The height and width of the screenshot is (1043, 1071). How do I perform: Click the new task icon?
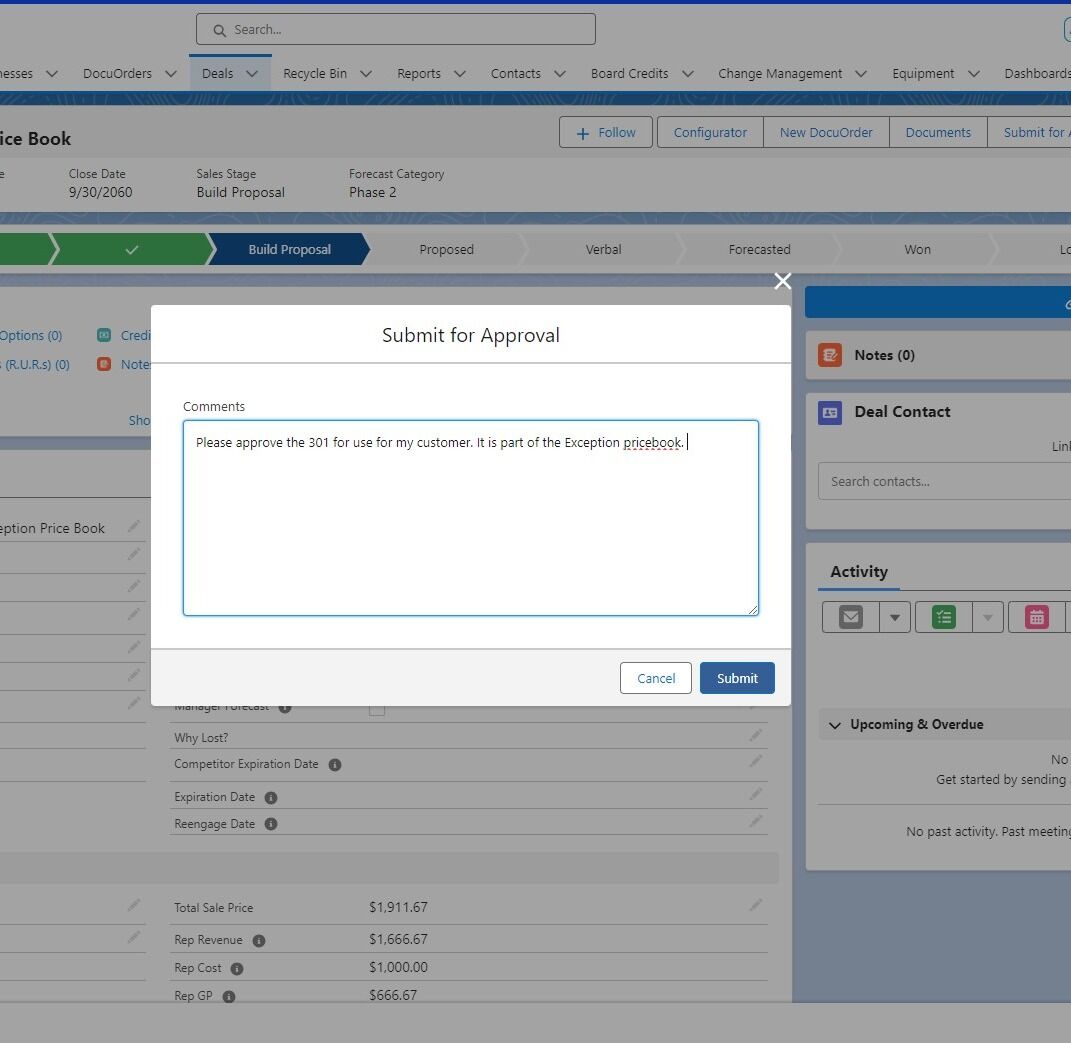click(944, 617)
